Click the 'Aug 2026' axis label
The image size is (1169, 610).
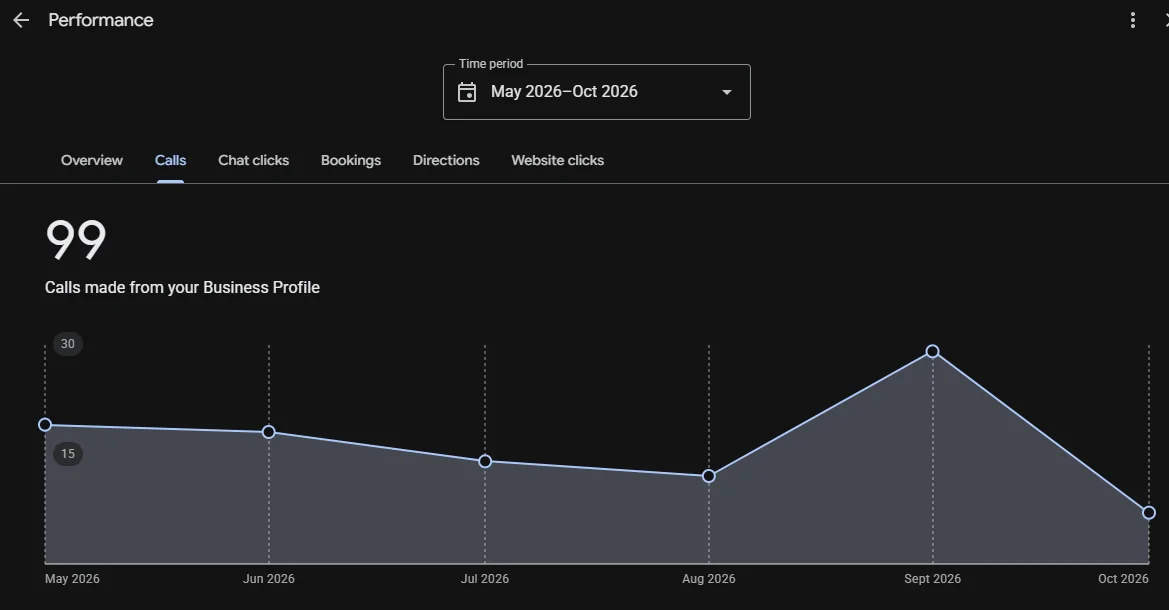(x=709, y=579)
